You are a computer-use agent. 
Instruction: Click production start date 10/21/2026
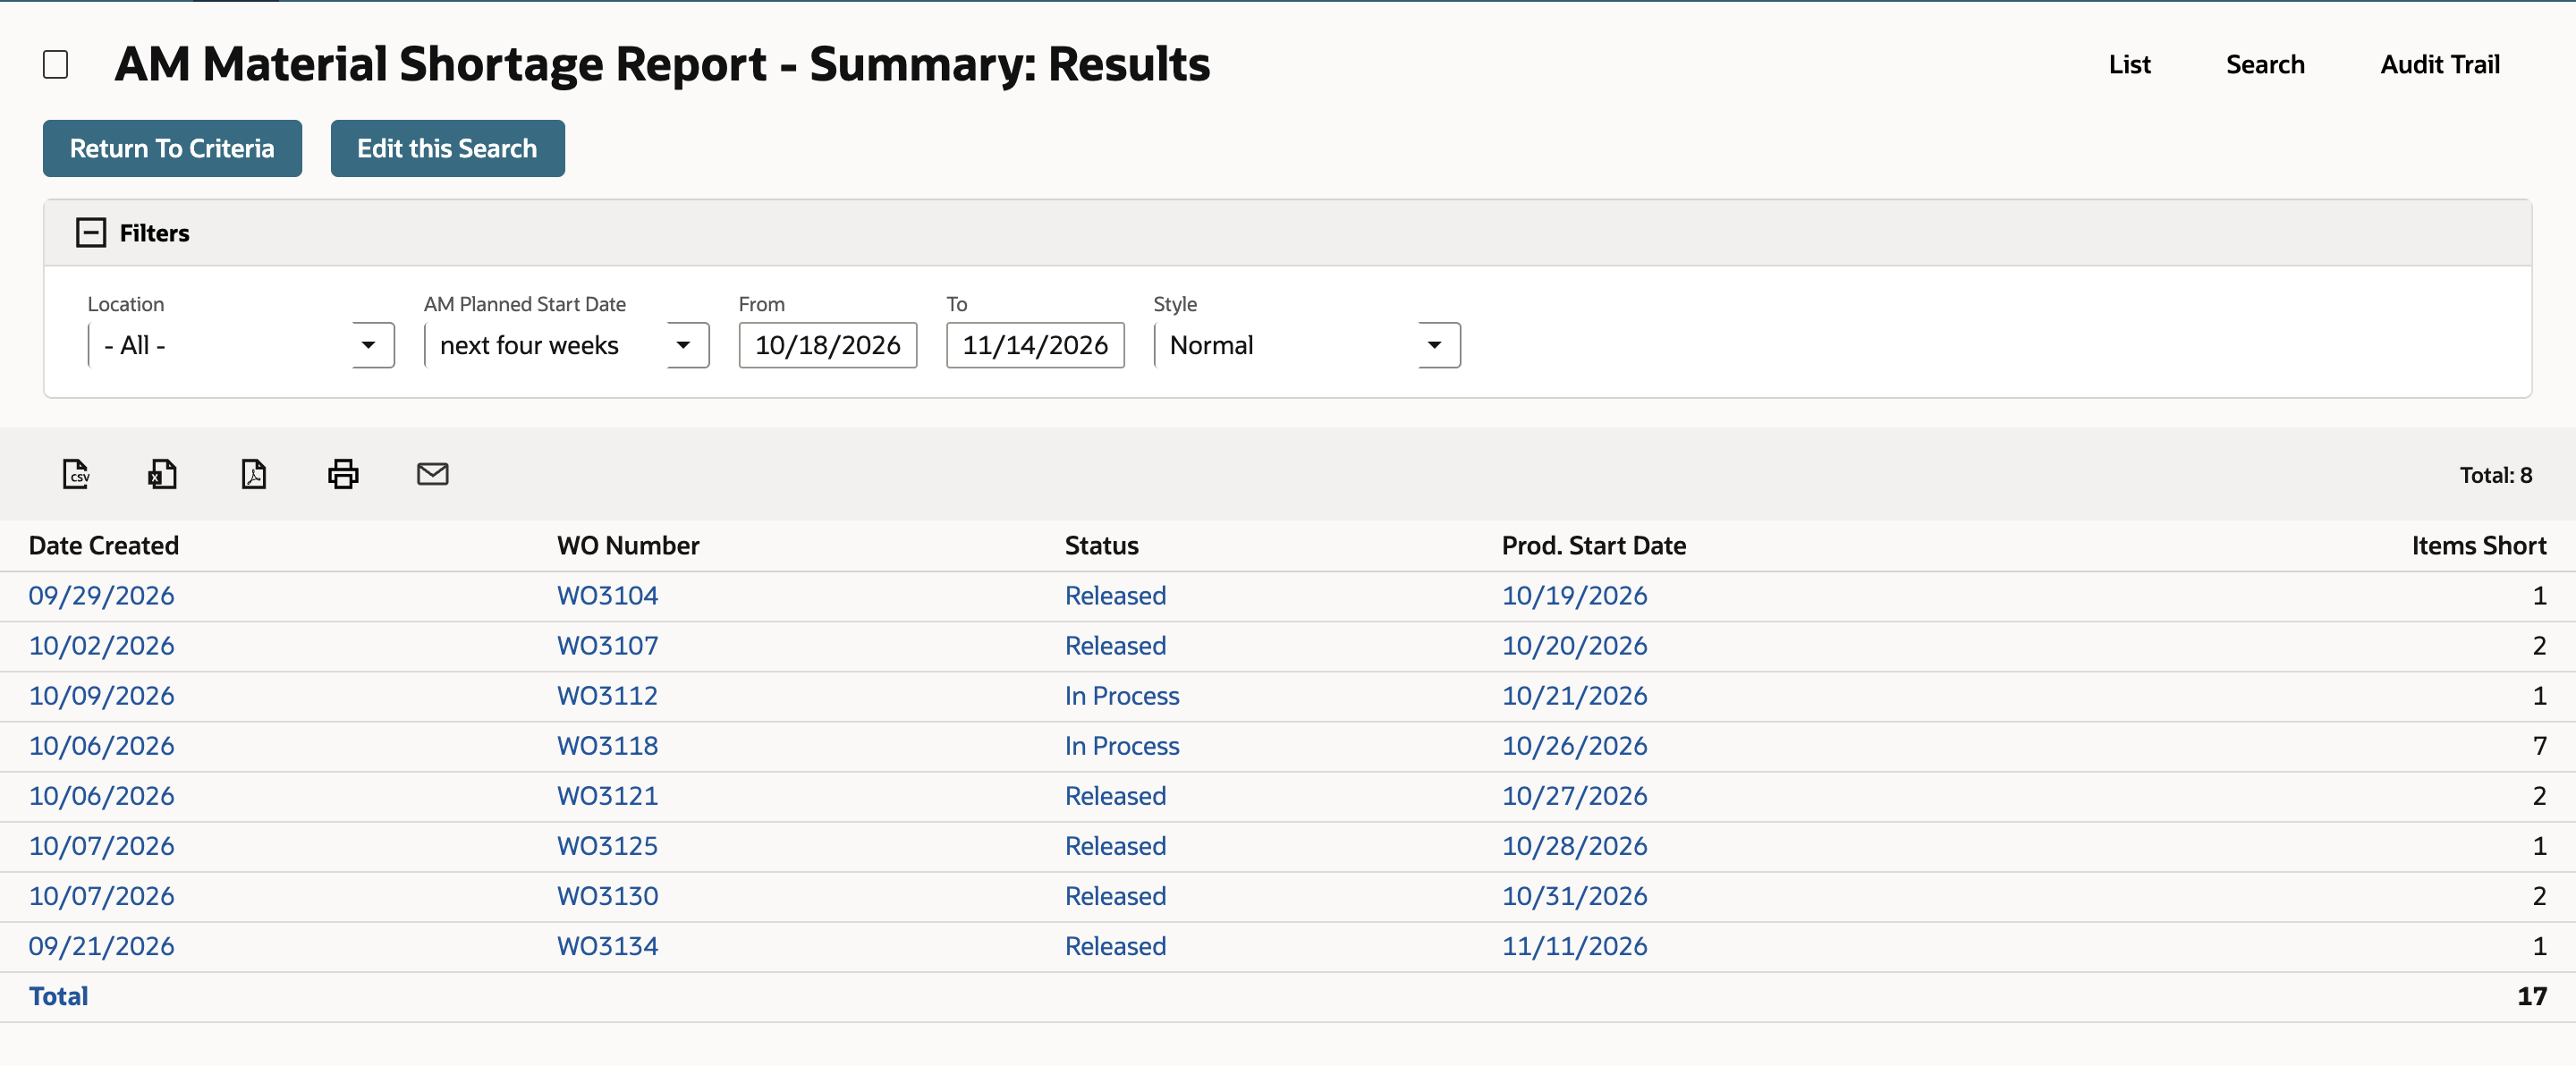click(1574, 696)
